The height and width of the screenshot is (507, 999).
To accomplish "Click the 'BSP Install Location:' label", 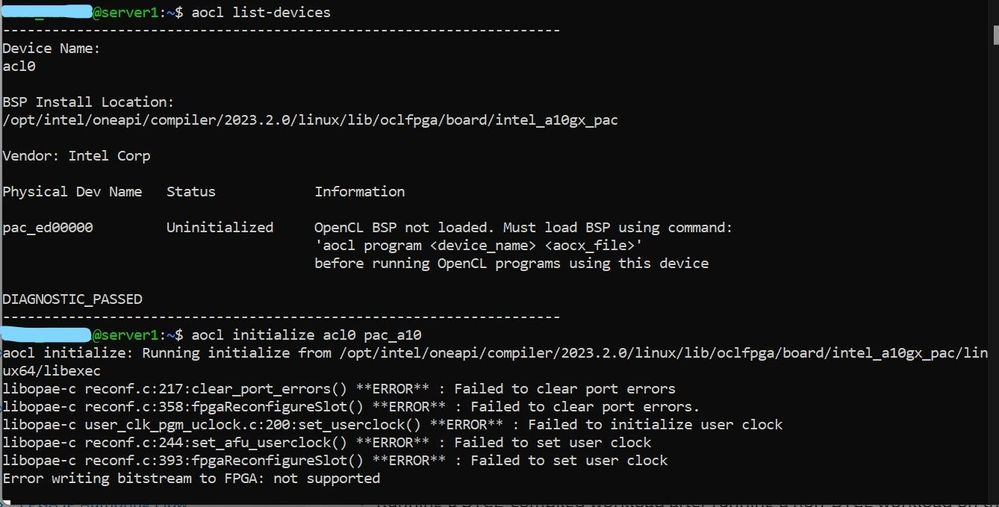I will 88,102.
